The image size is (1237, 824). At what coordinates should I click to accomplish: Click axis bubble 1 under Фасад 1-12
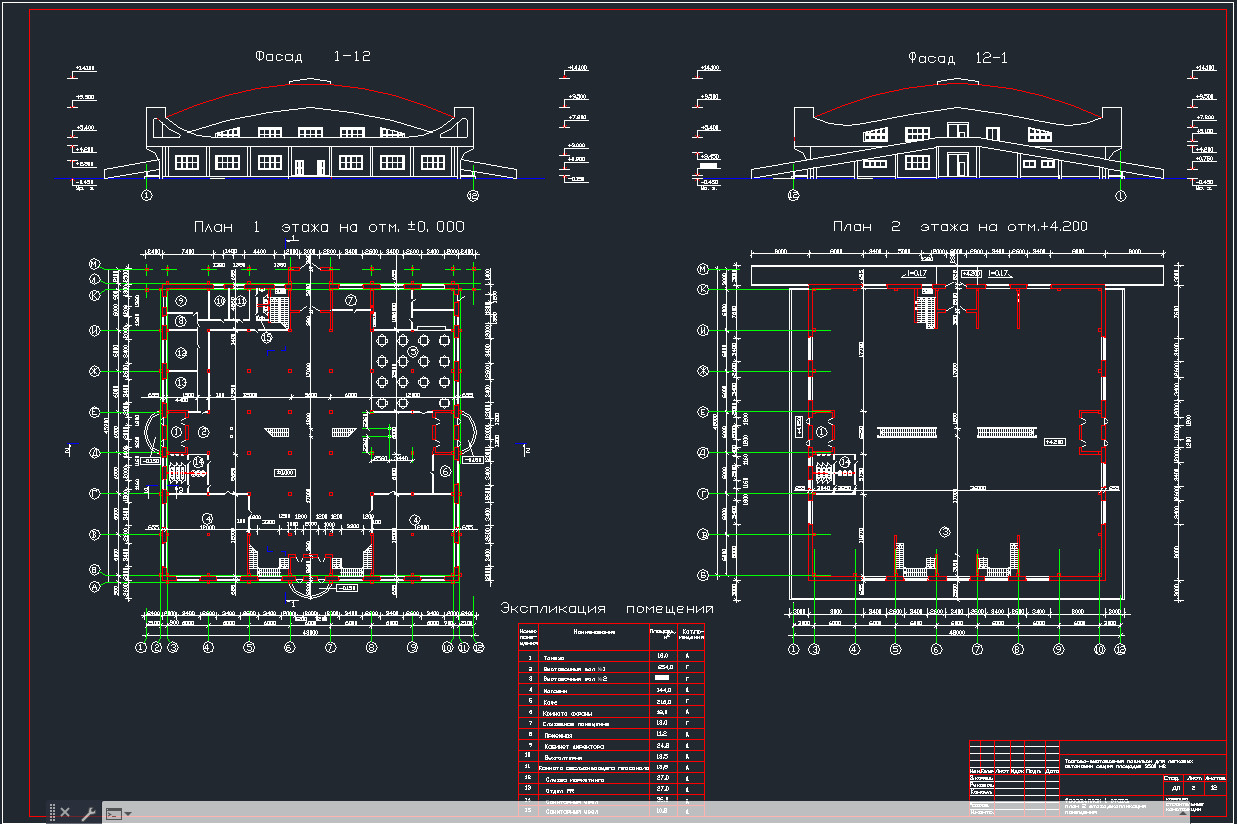click(147, 197)
